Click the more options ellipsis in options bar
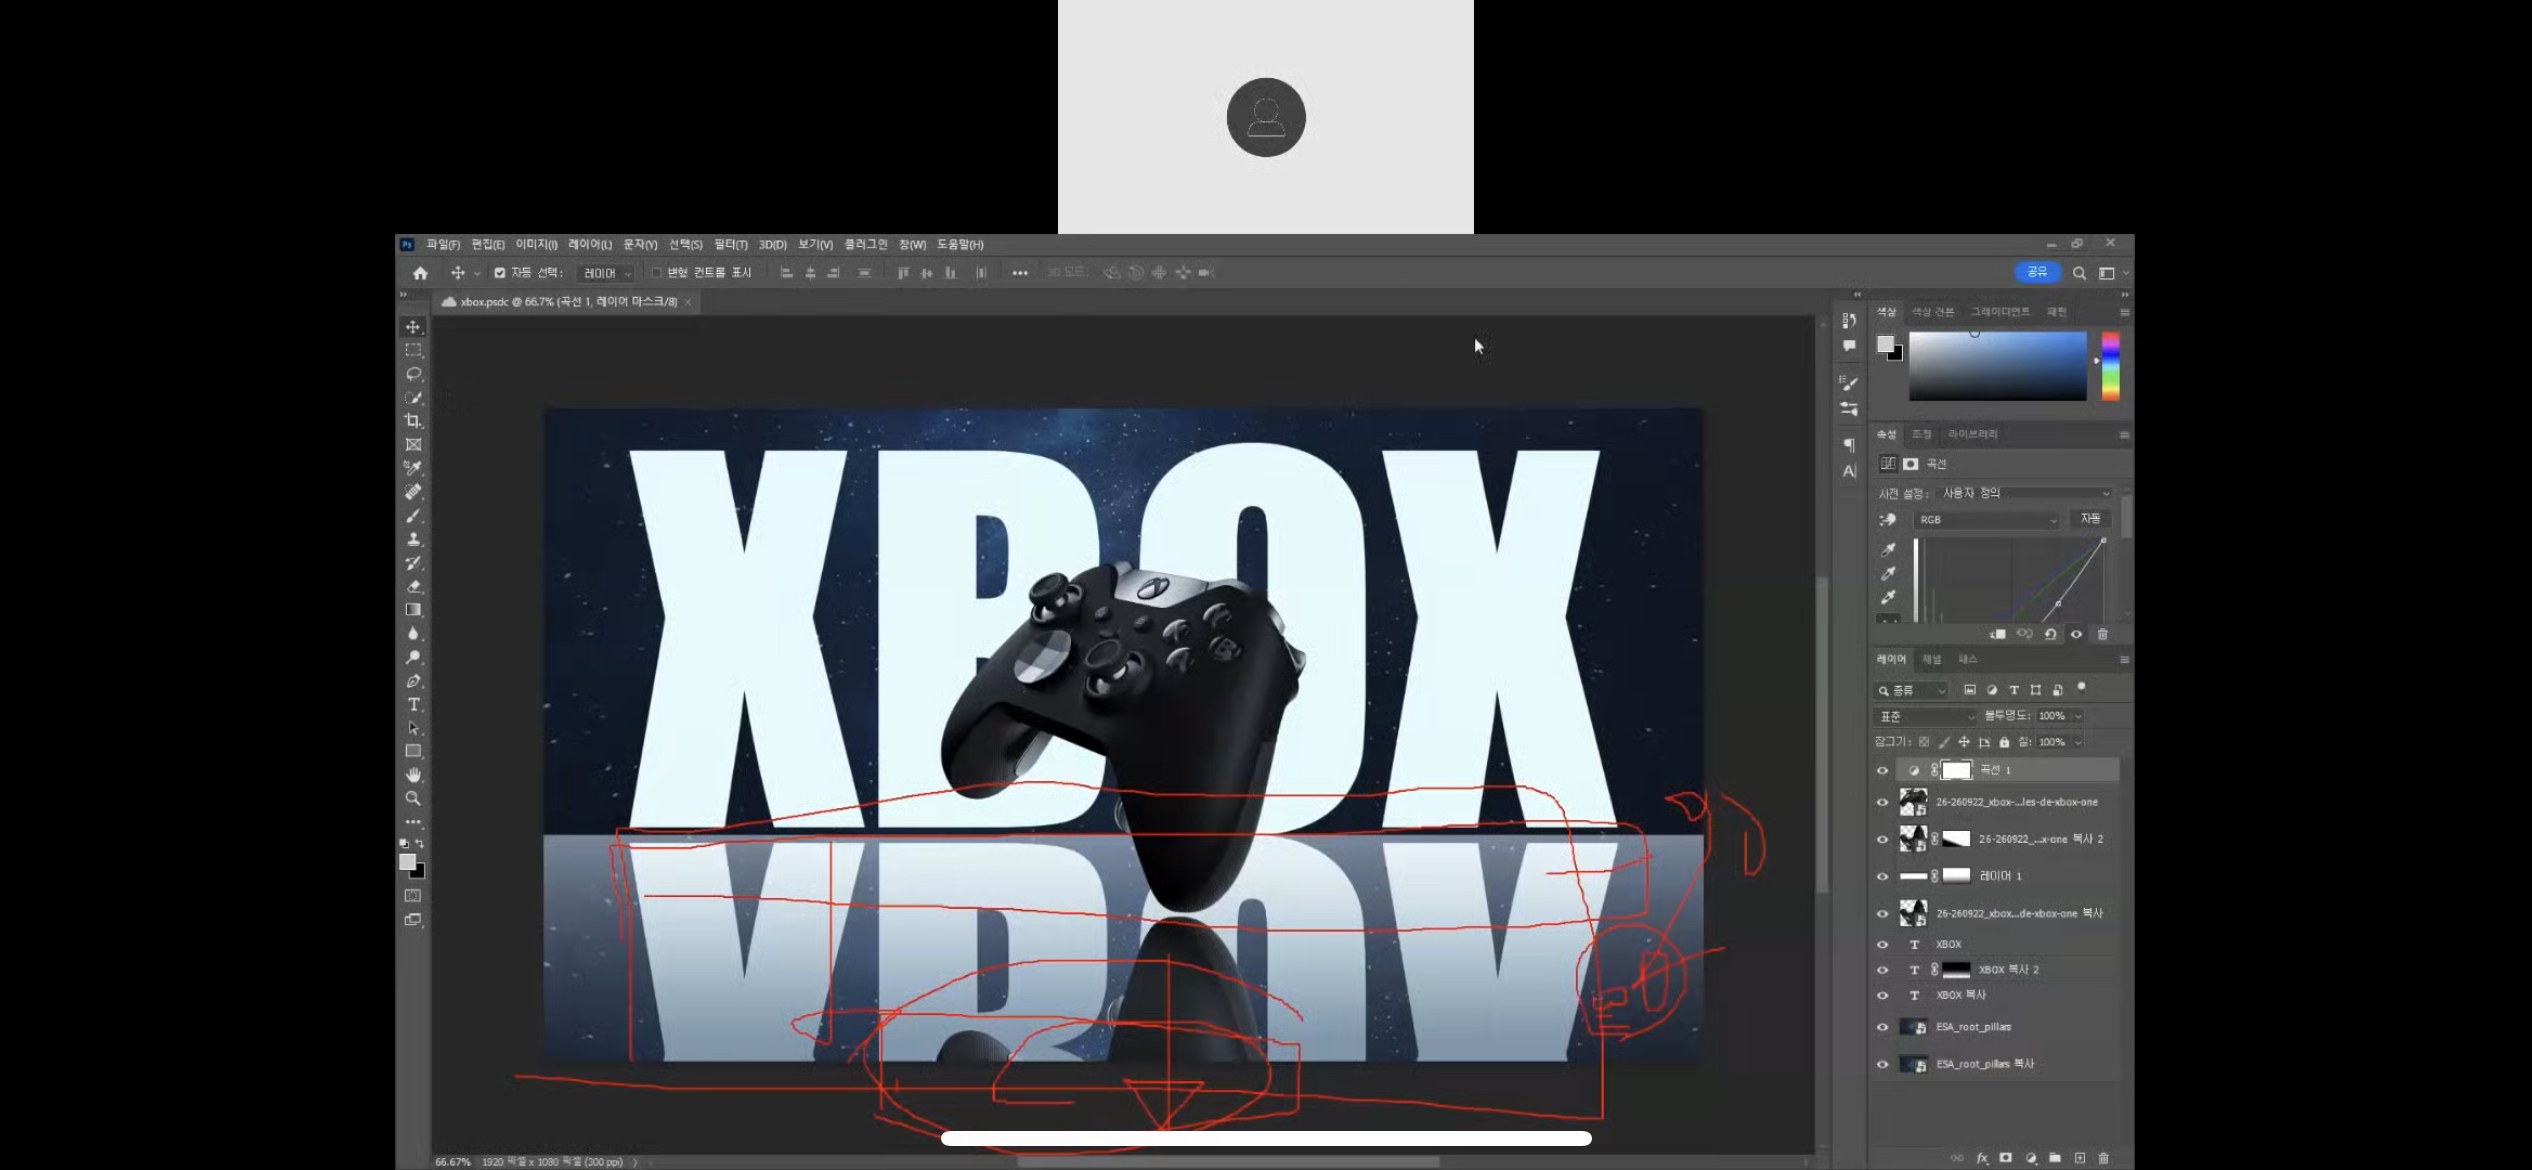Screen dimensions: 2532x1170 (1020, 273)
